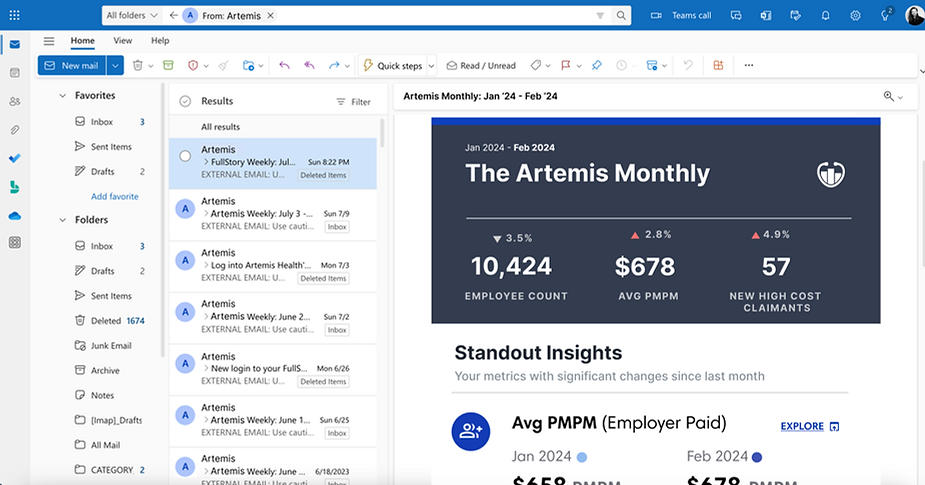The width and height of the screenshot is (925, 485).
Task: Open the Settings gear icon
Action: coord(855,16)
